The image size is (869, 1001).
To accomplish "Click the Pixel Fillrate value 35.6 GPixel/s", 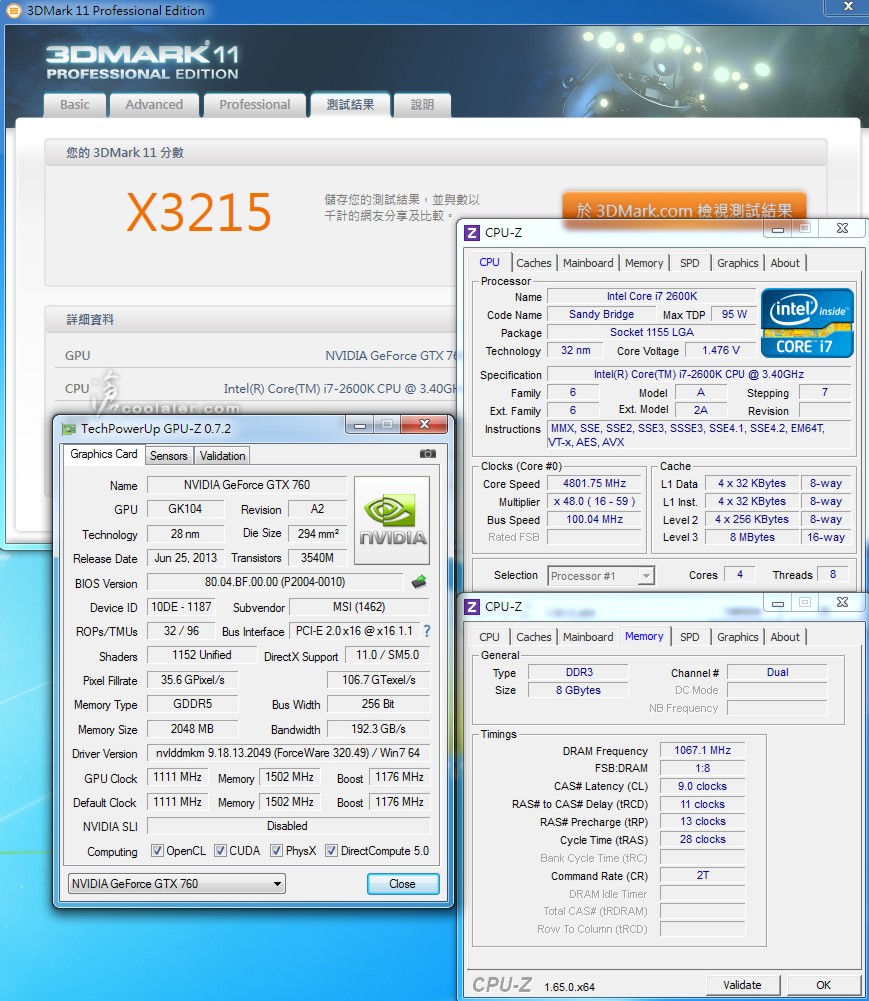I will coord(192,680).
